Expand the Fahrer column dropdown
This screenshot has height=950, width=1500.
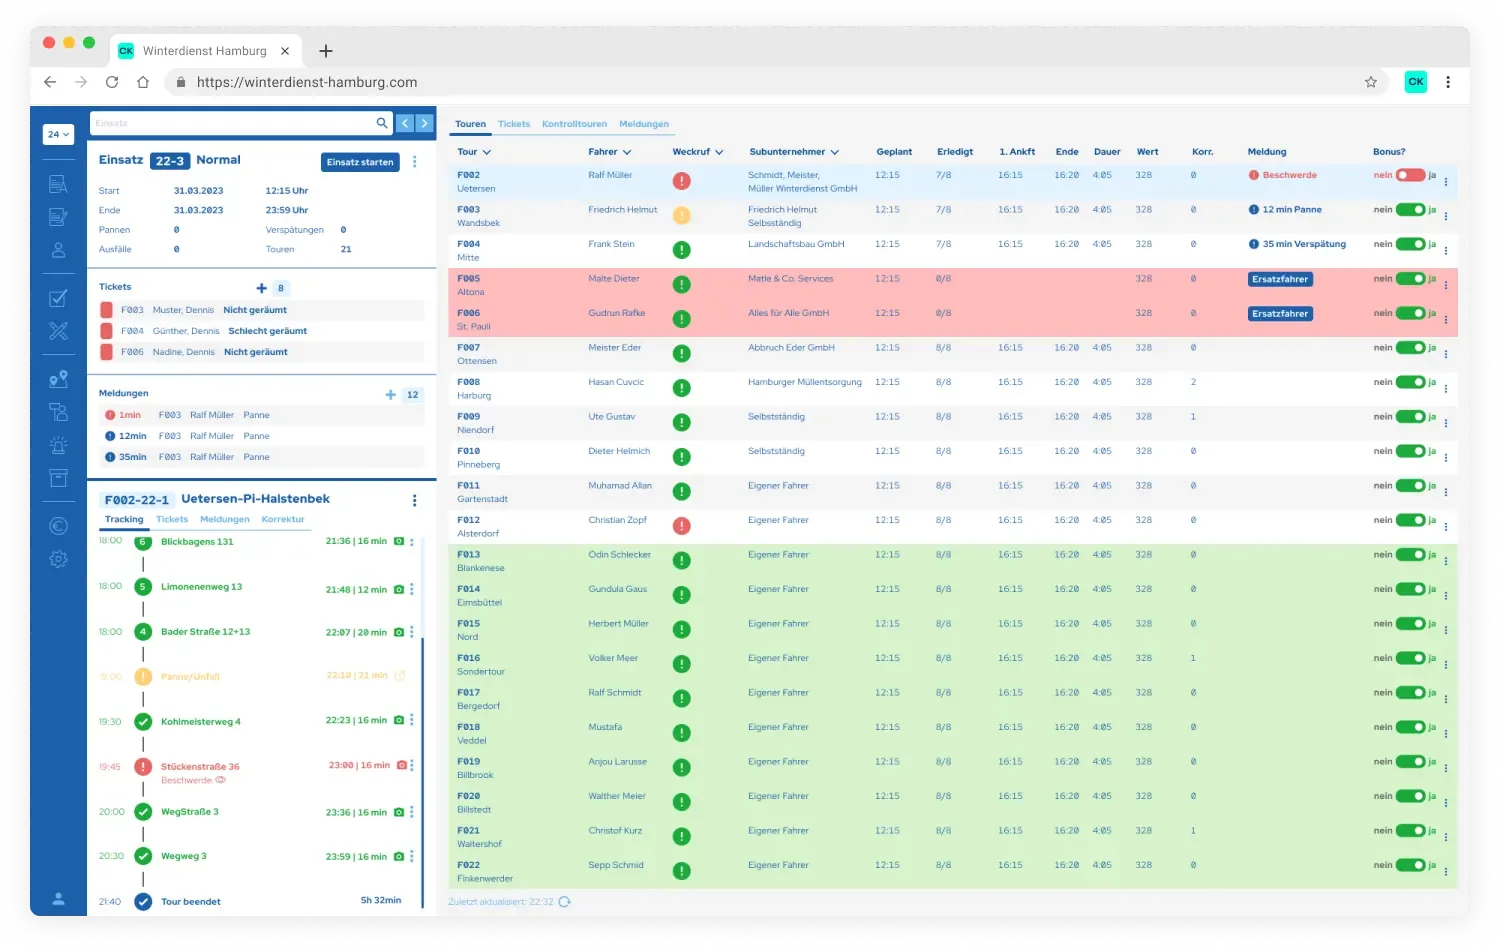click(627, 153)
